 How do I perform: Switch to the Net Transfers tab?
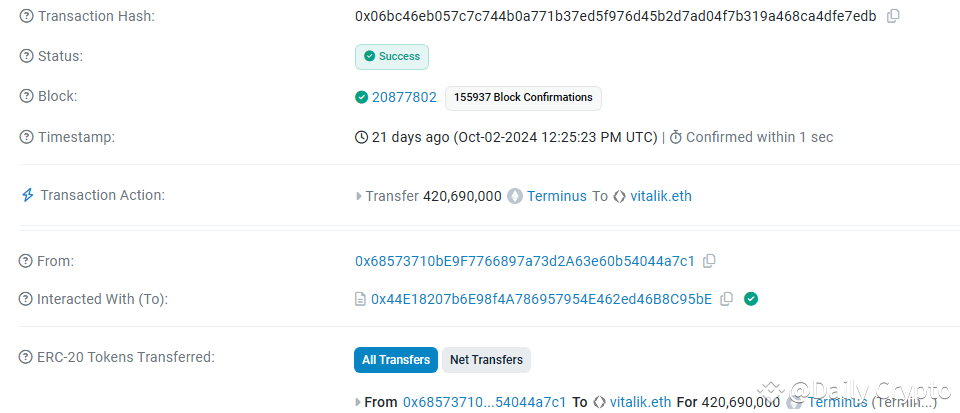(x=486, y=360)
